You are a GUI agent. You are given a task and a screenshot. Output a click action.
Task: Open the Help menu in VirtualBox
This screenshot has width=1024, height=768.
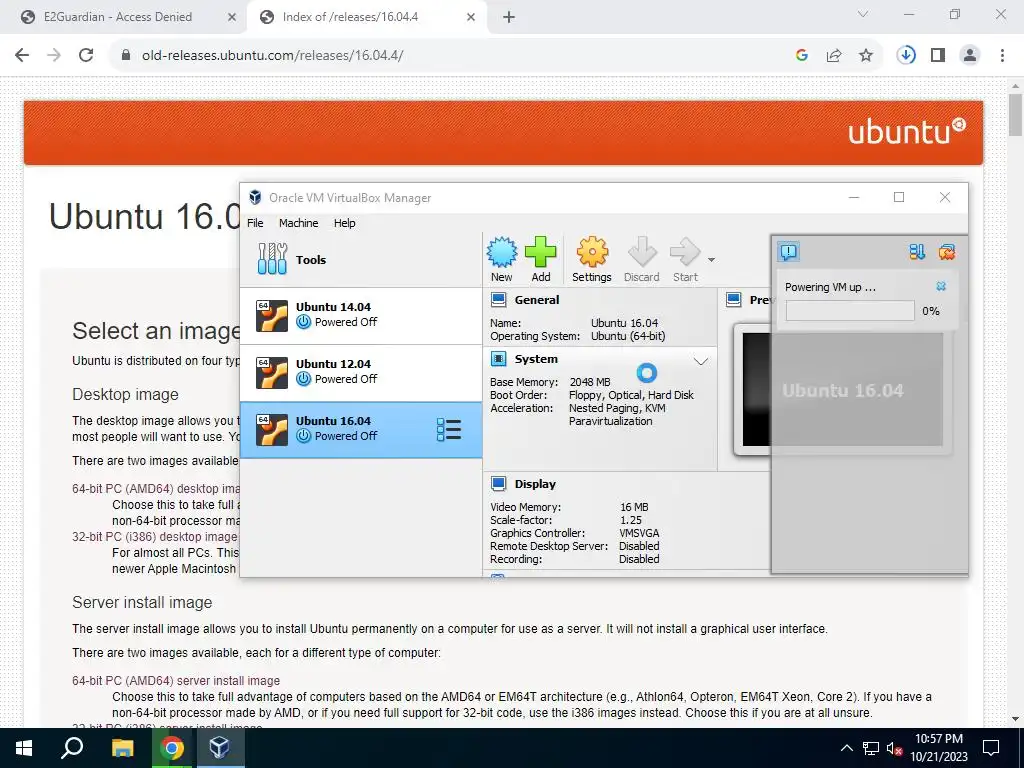(344, 223)
